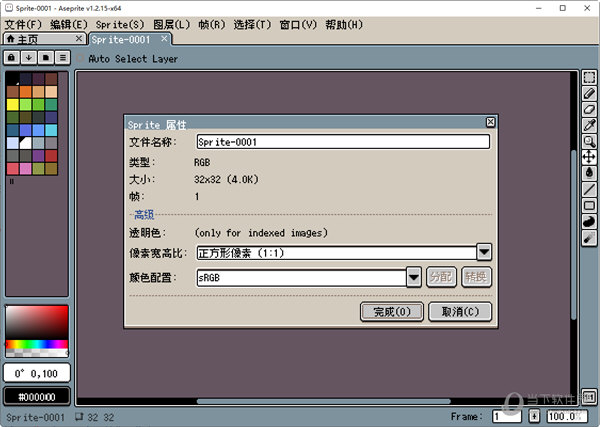This screenshot has height=427, width=600.
Task: Pick the black palette swatch
Action: tap(13, 79)
